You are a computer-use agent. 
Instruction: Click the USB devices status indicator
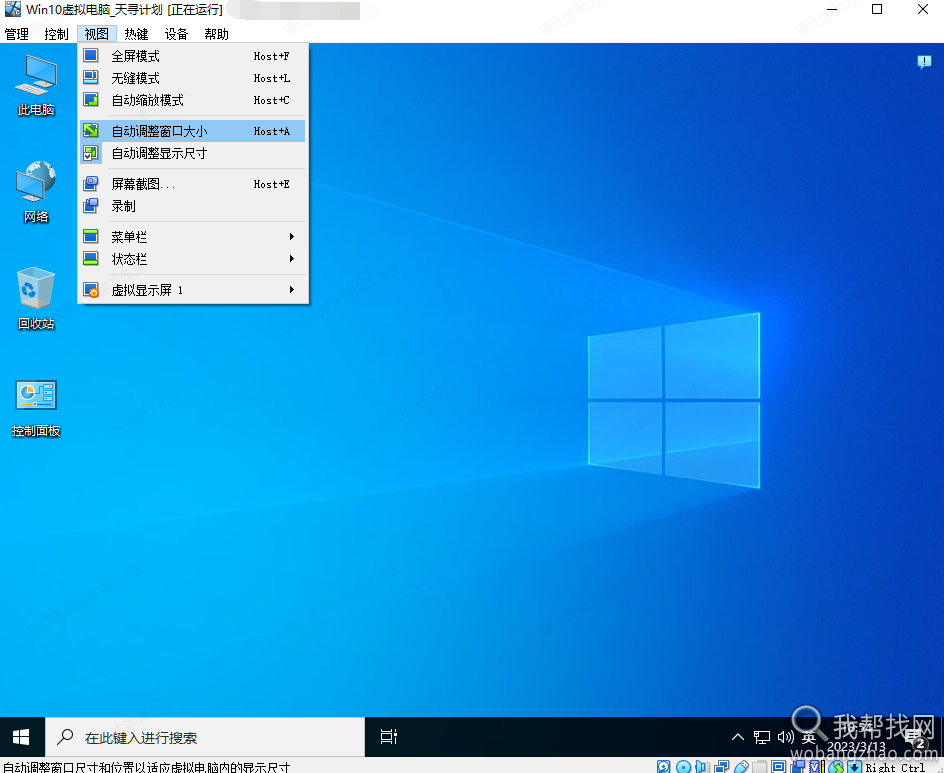(x=741, y=766)
